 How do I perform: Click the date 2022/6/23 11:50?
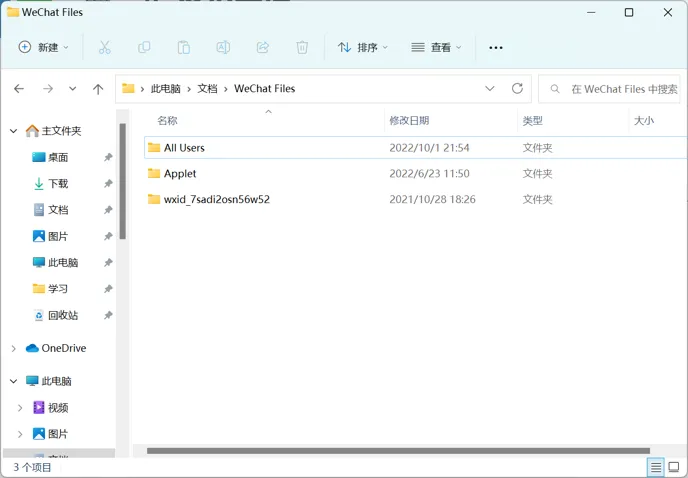click(429, 174)
